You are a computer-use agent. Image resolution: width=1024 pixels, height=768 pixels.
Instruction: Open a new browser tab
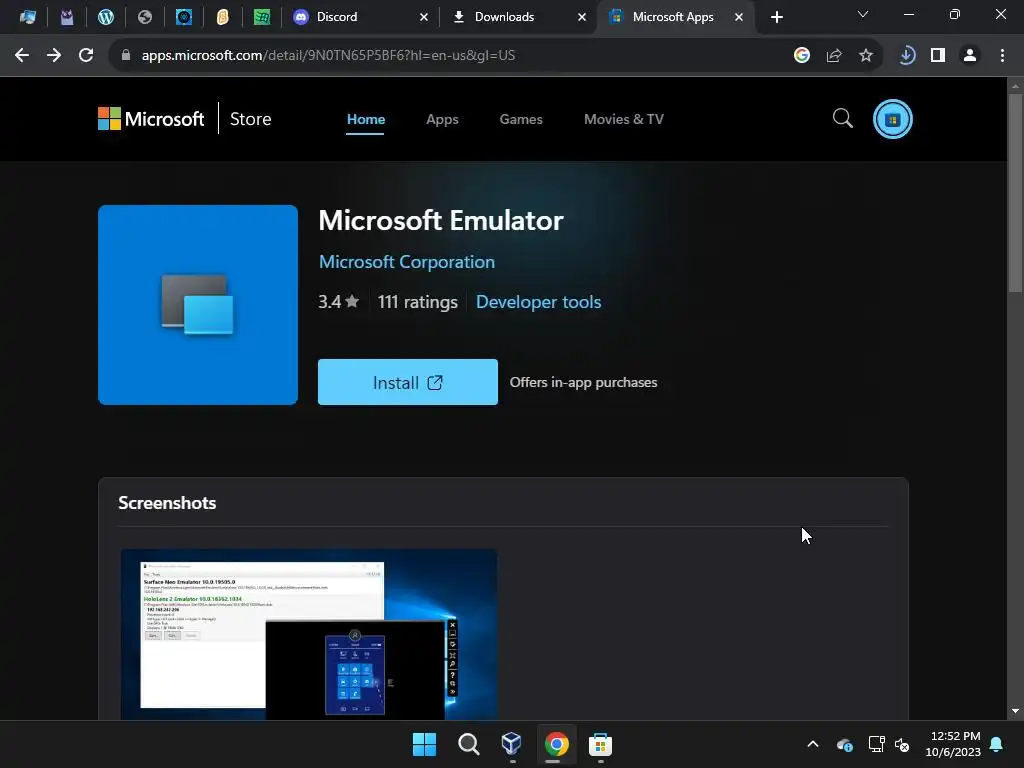click(776, 17)
